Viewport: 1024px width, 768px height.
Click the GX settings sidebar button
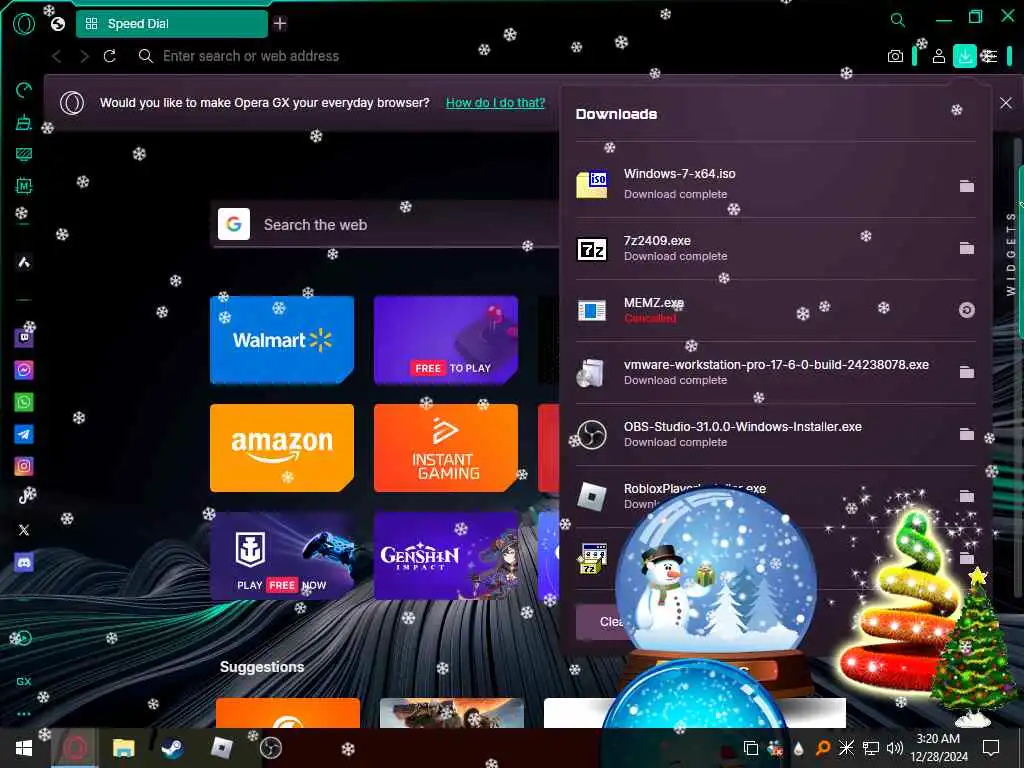point(24,681)
